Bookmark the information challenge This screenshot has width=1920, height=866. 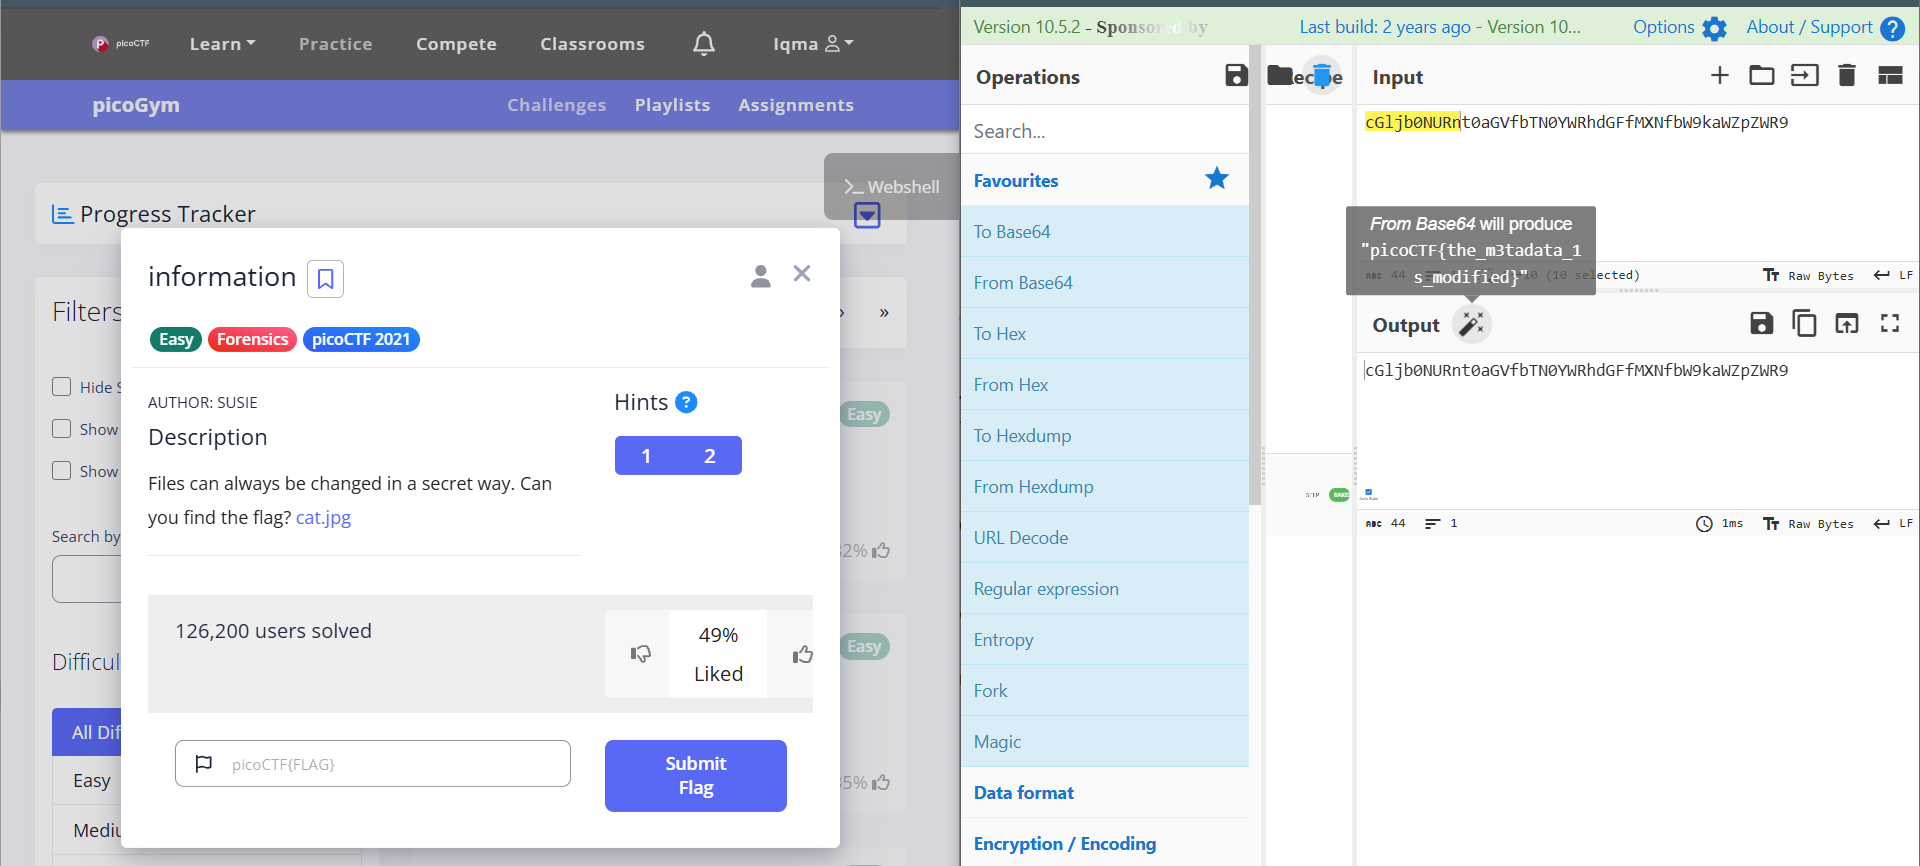tap(325, 278)
